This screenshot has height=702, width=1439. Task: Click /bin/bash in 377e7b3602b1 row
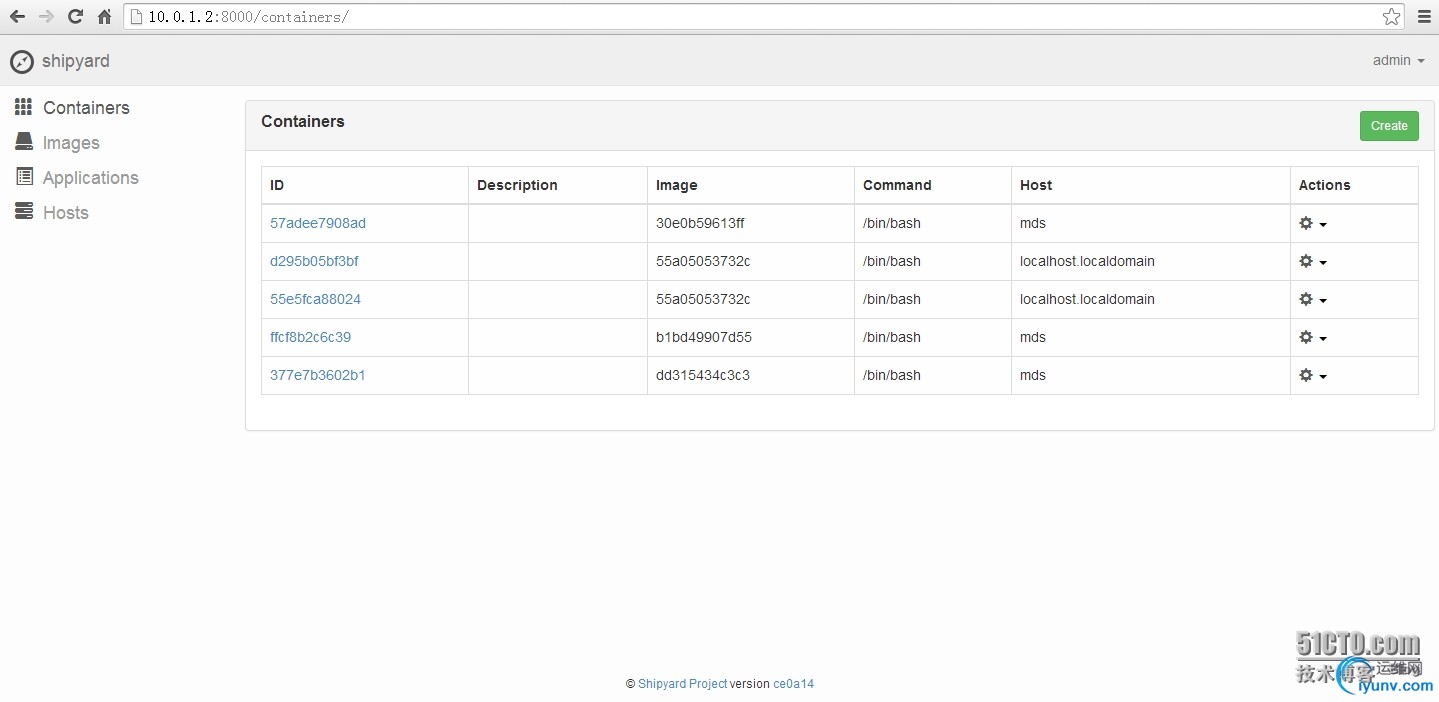[x=892, y=375]
